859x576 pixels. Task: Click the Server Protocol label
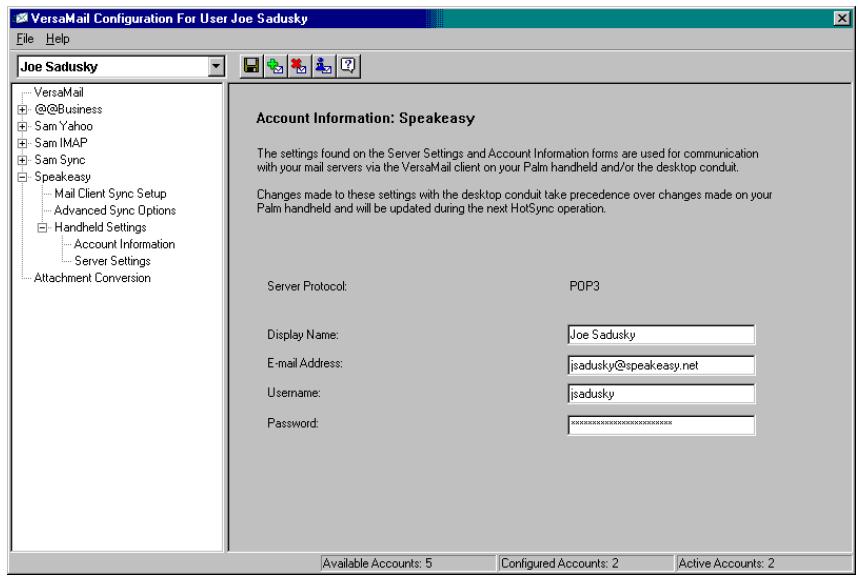coord(307,286)
